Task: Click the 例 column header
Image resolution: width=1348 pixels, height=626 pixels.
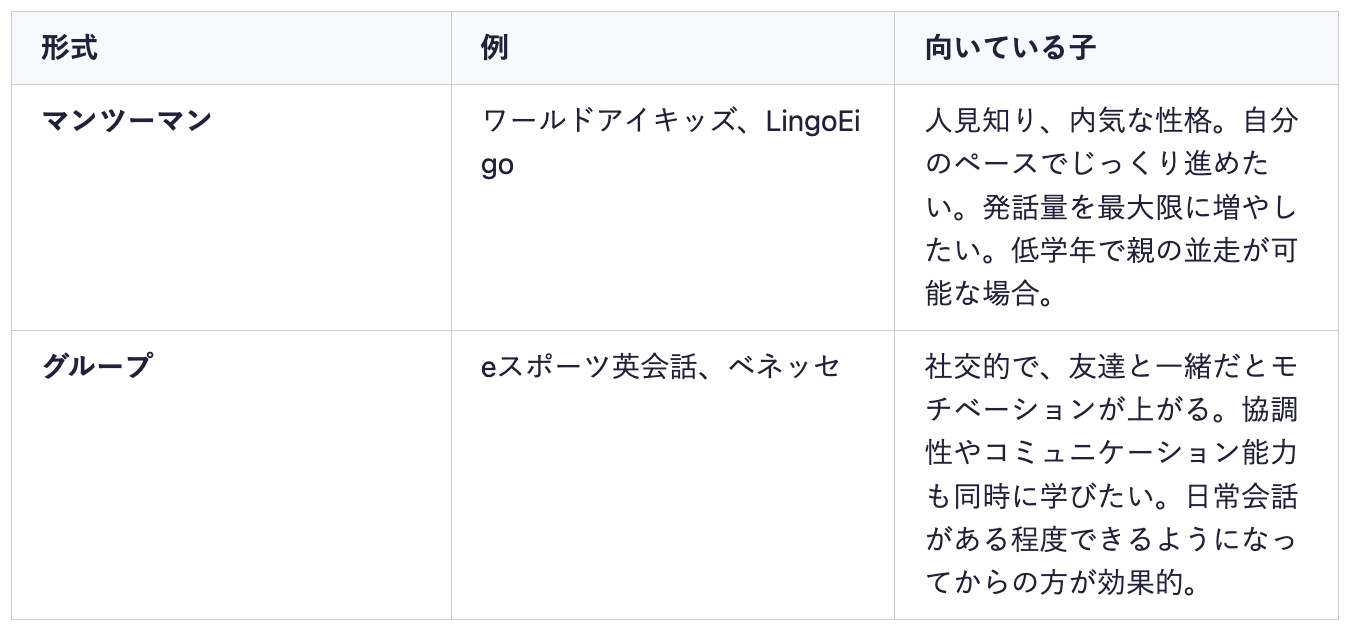Action: pos(494,48)
